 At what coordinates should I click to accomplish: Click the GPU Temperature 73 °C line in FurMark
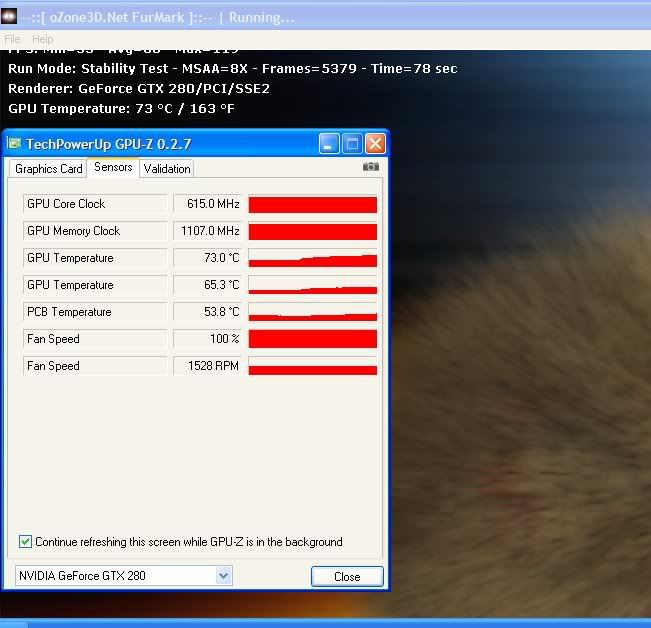[x=121, y=108]
